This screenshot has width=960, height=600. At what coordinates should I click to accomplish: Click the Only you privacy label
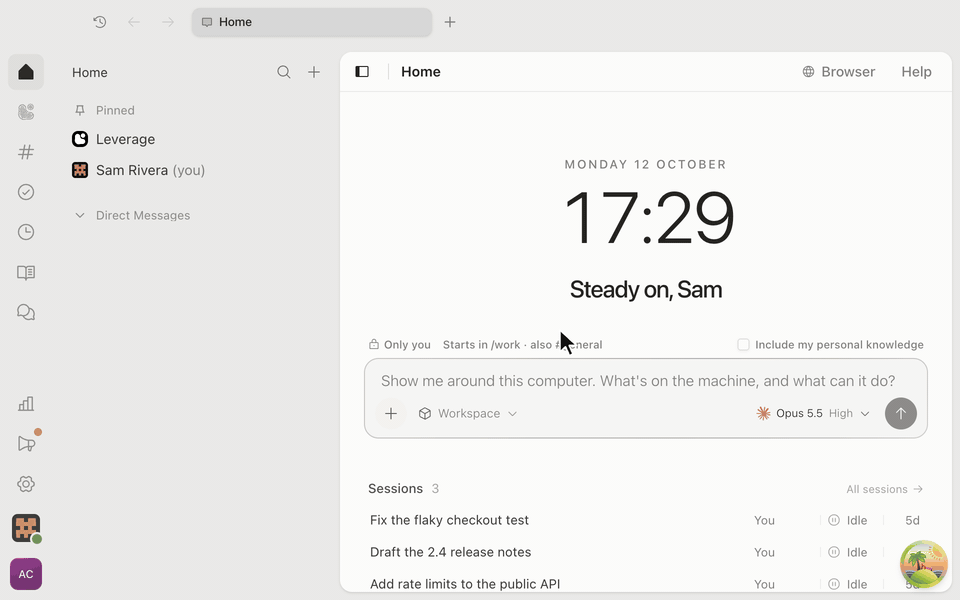(400, 345)
